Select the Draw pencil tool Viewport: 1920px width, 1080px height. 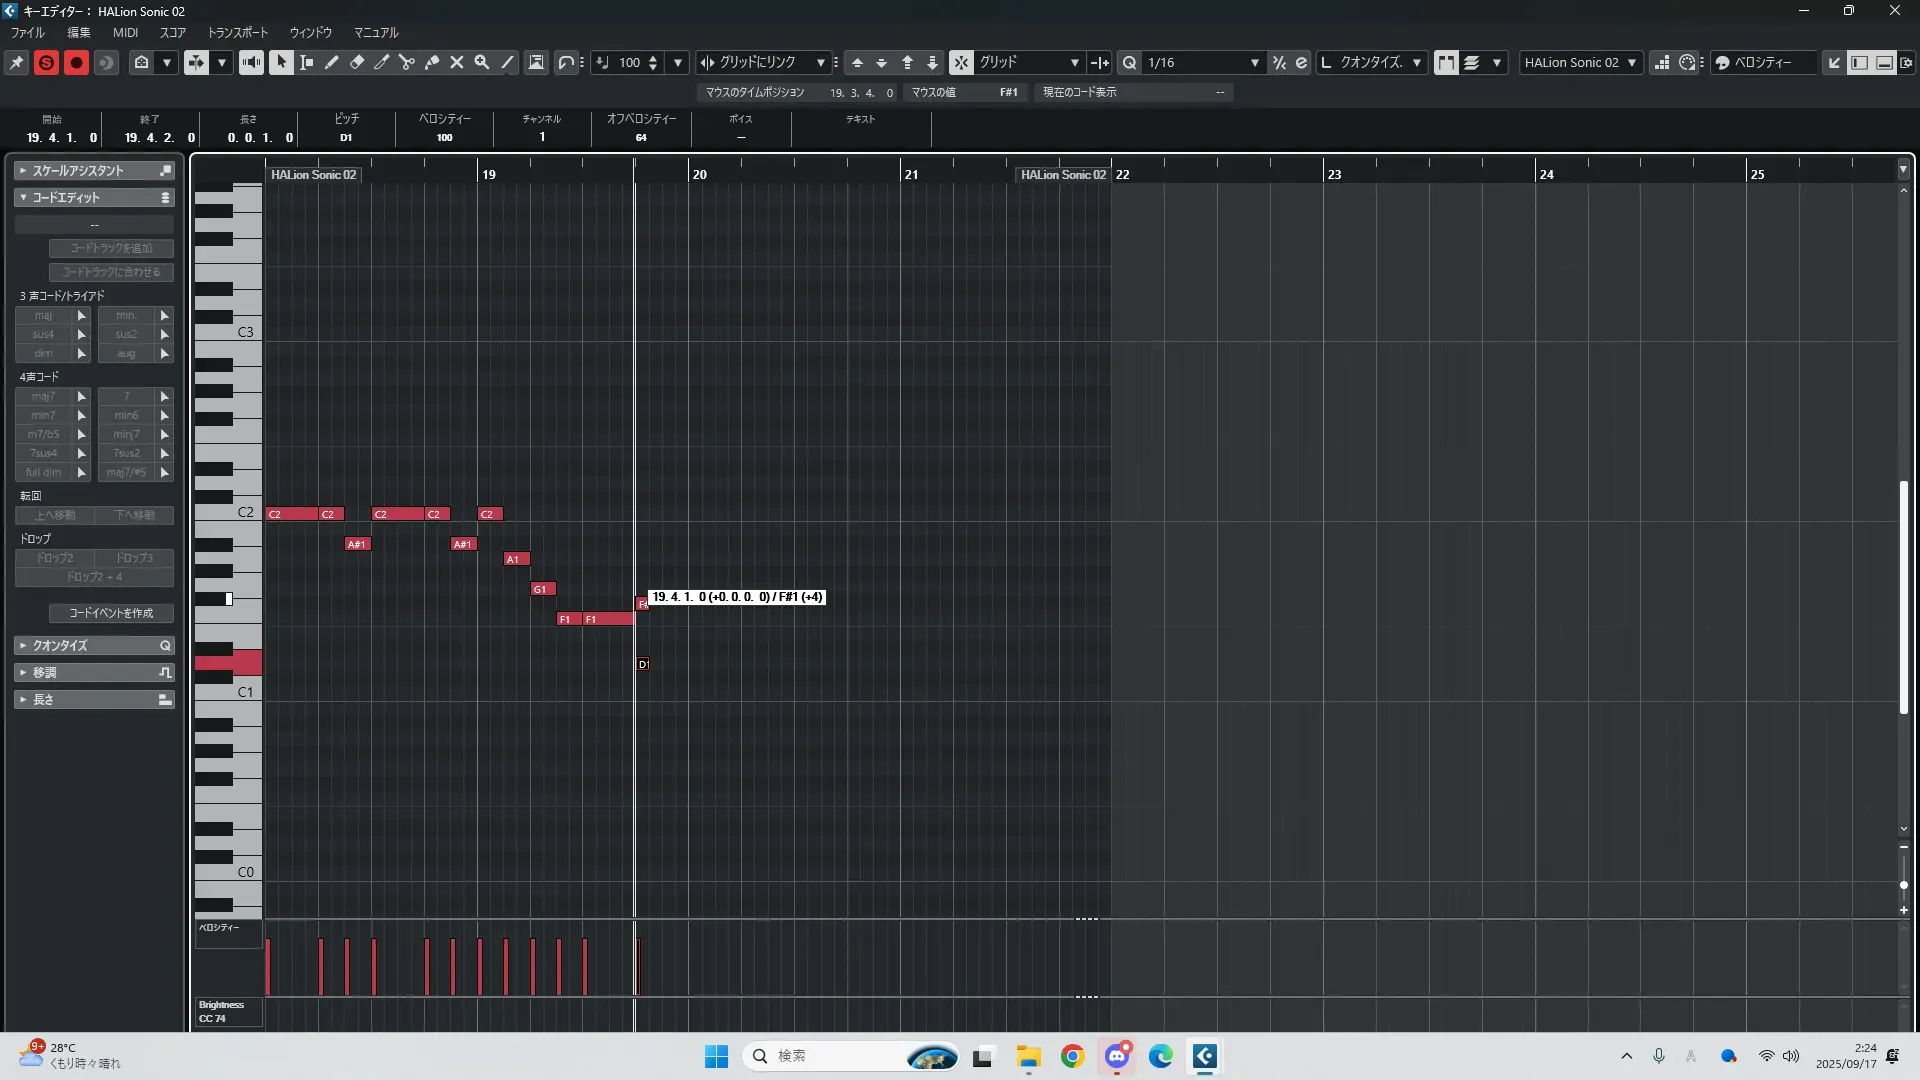tap(332, 62)
